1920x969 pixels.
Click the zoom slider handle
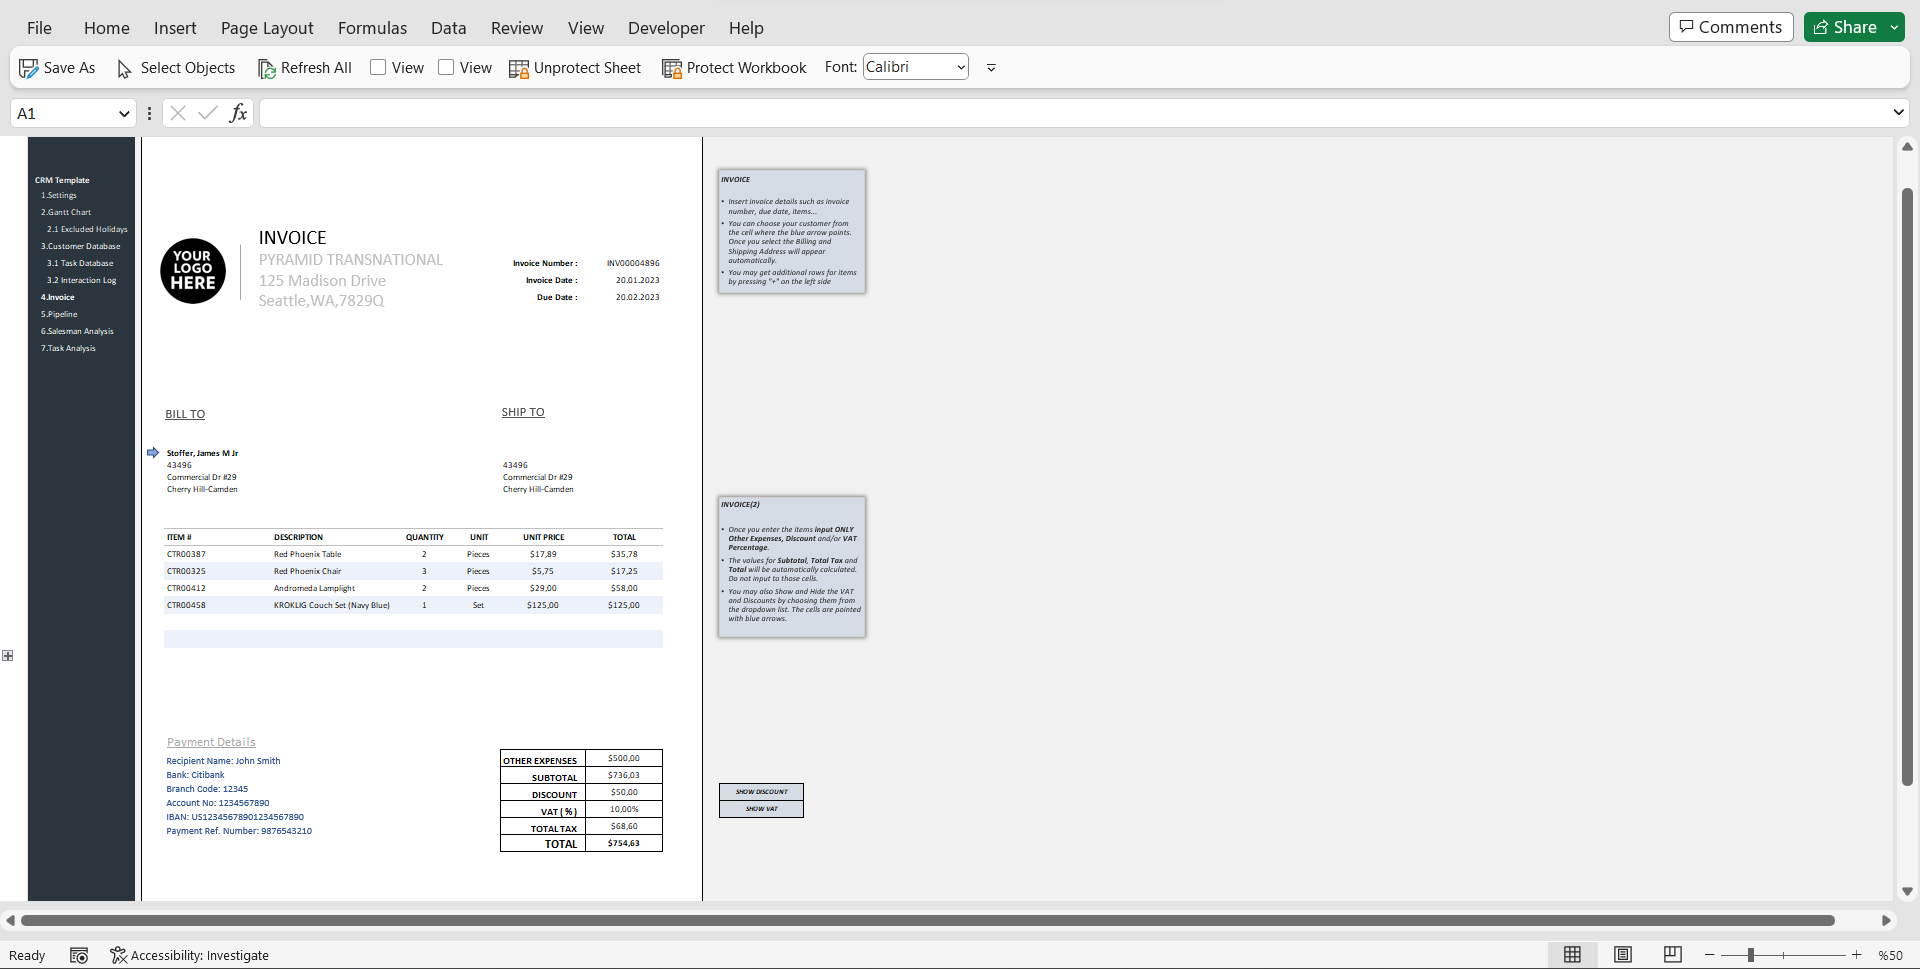click(x=1751, y=955)
